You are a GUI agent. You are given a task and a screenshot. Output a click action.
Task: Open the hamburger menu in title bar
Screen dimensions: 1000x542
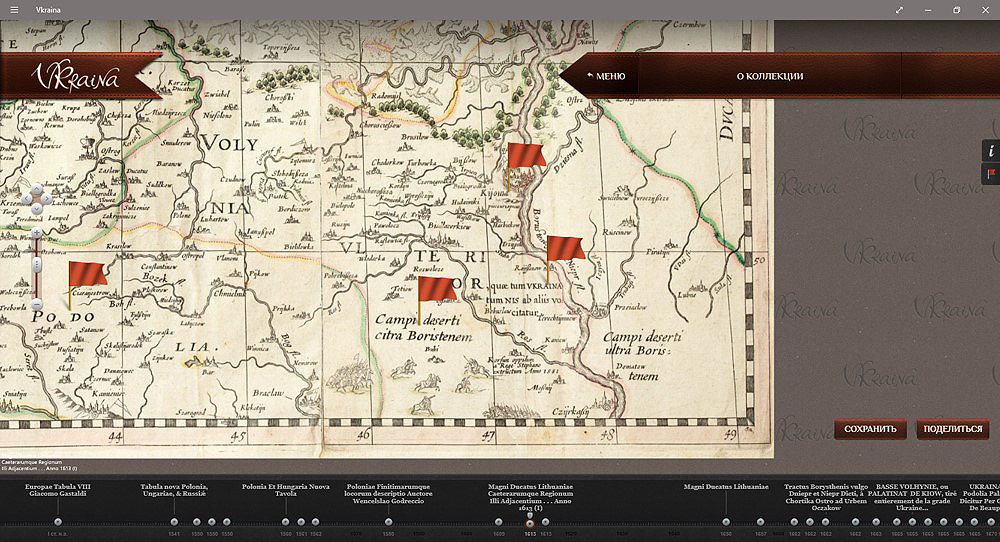pos(14,10)
